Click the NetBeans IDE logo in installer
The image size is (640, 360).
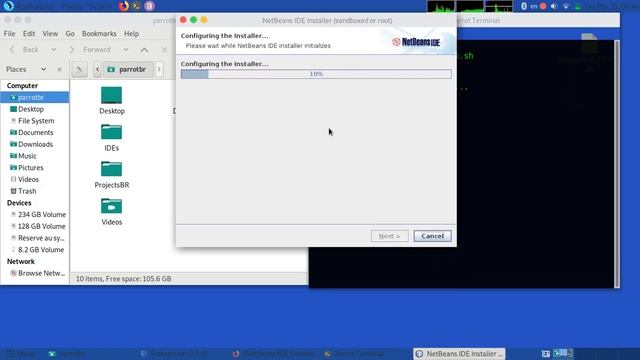point(416,42)
